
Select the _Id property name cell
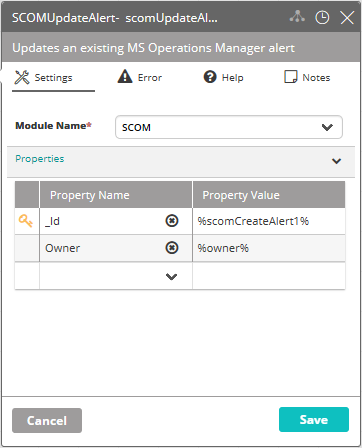click(x=116, y=221)
